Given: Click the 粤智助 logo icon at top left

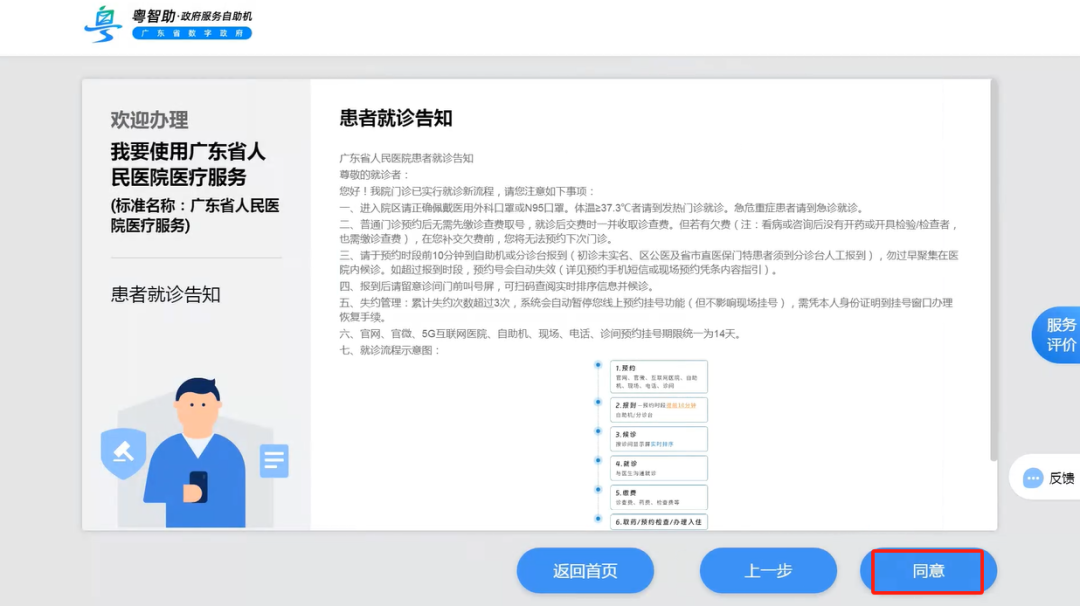Looking at the screenshot, I should 101,22.
